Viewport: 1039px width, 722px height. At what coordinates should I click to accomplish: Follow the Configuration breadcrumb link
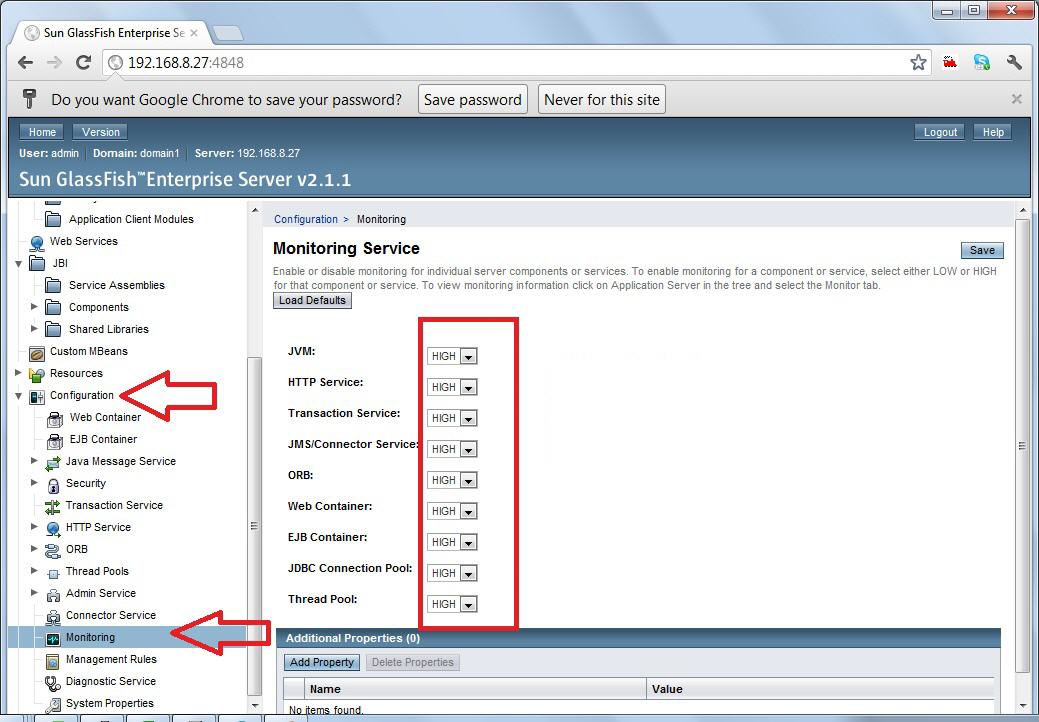[305, 219]
